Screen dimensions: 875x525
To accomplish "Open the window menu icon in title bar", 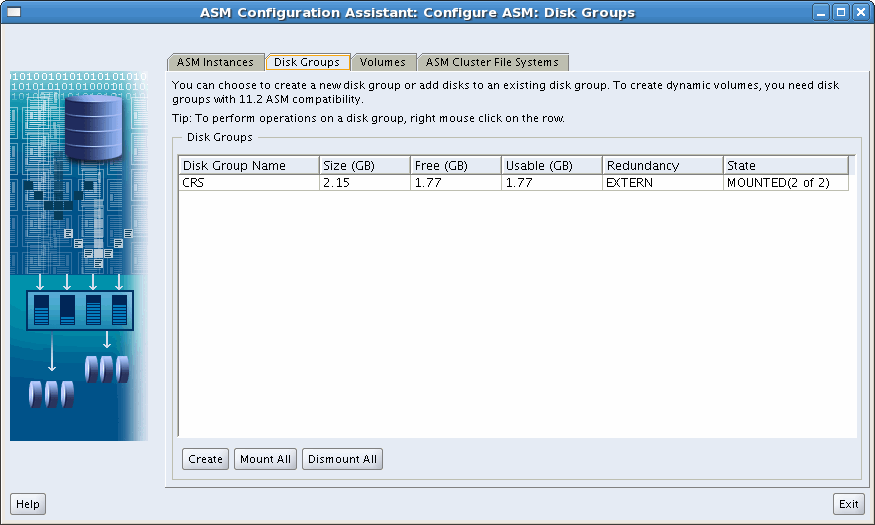I will (14, 13).
